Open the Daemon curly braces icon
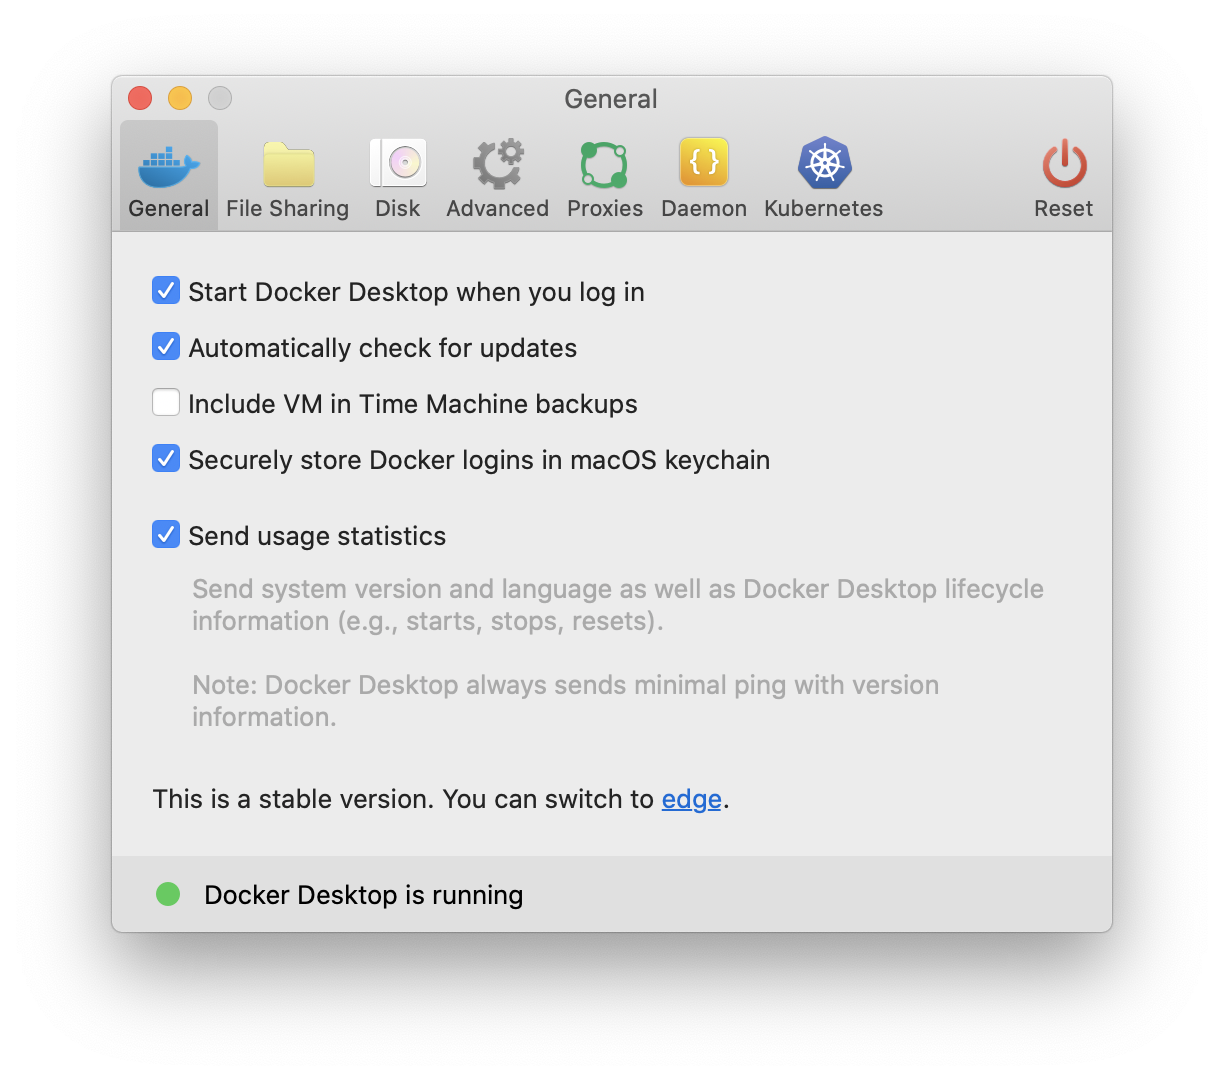 coord(704,163)
